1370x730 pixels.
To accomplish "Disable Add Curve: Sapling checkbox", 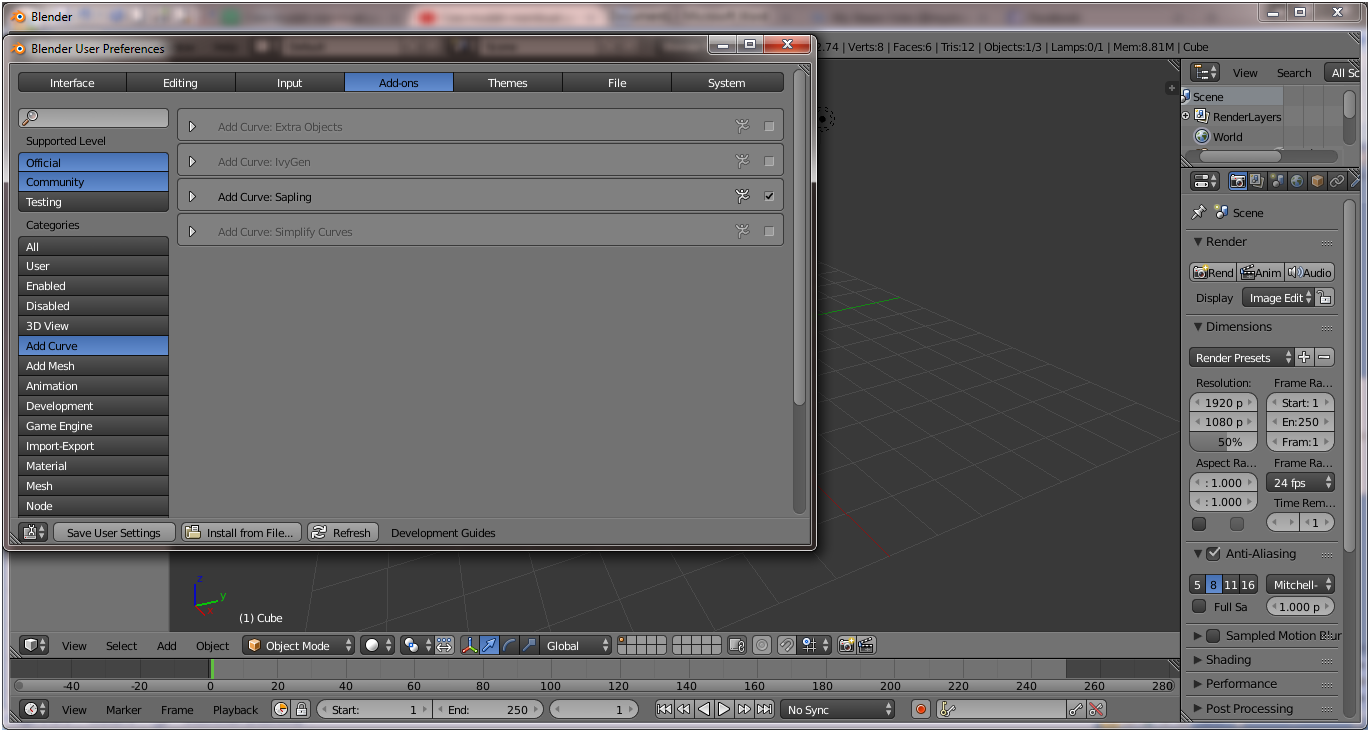I will tap(769, 196).
